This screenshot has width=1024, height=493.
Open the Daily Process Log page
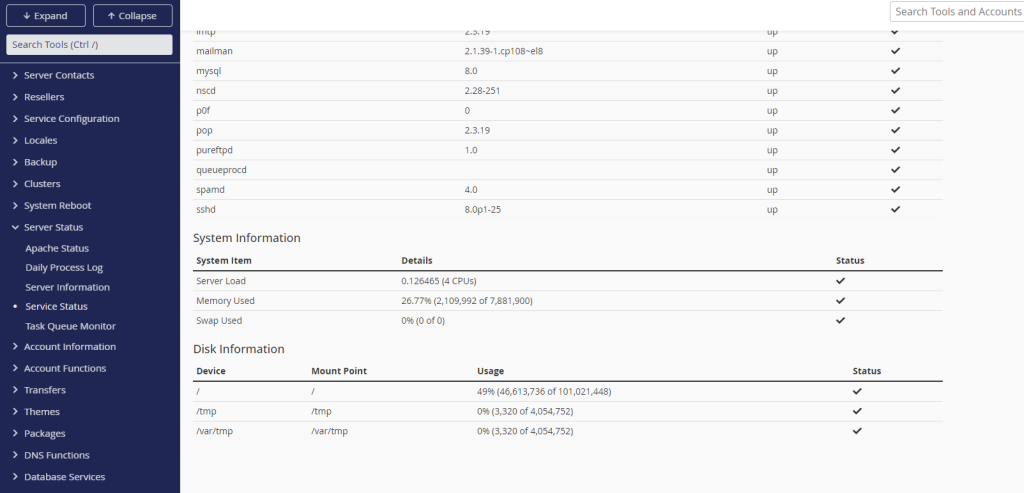coord(64,268)
